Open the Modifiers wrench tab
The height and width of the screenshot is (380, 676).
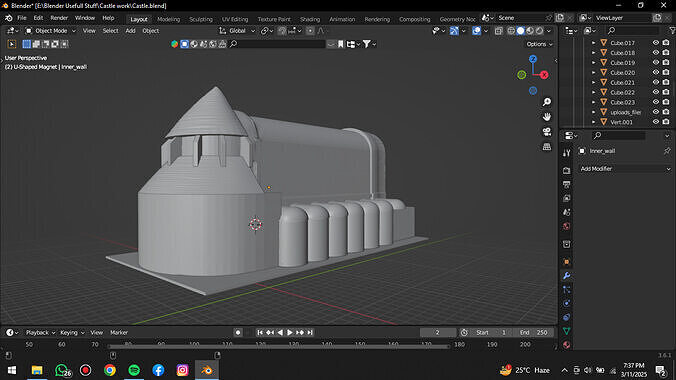click(x=566, y=276)
